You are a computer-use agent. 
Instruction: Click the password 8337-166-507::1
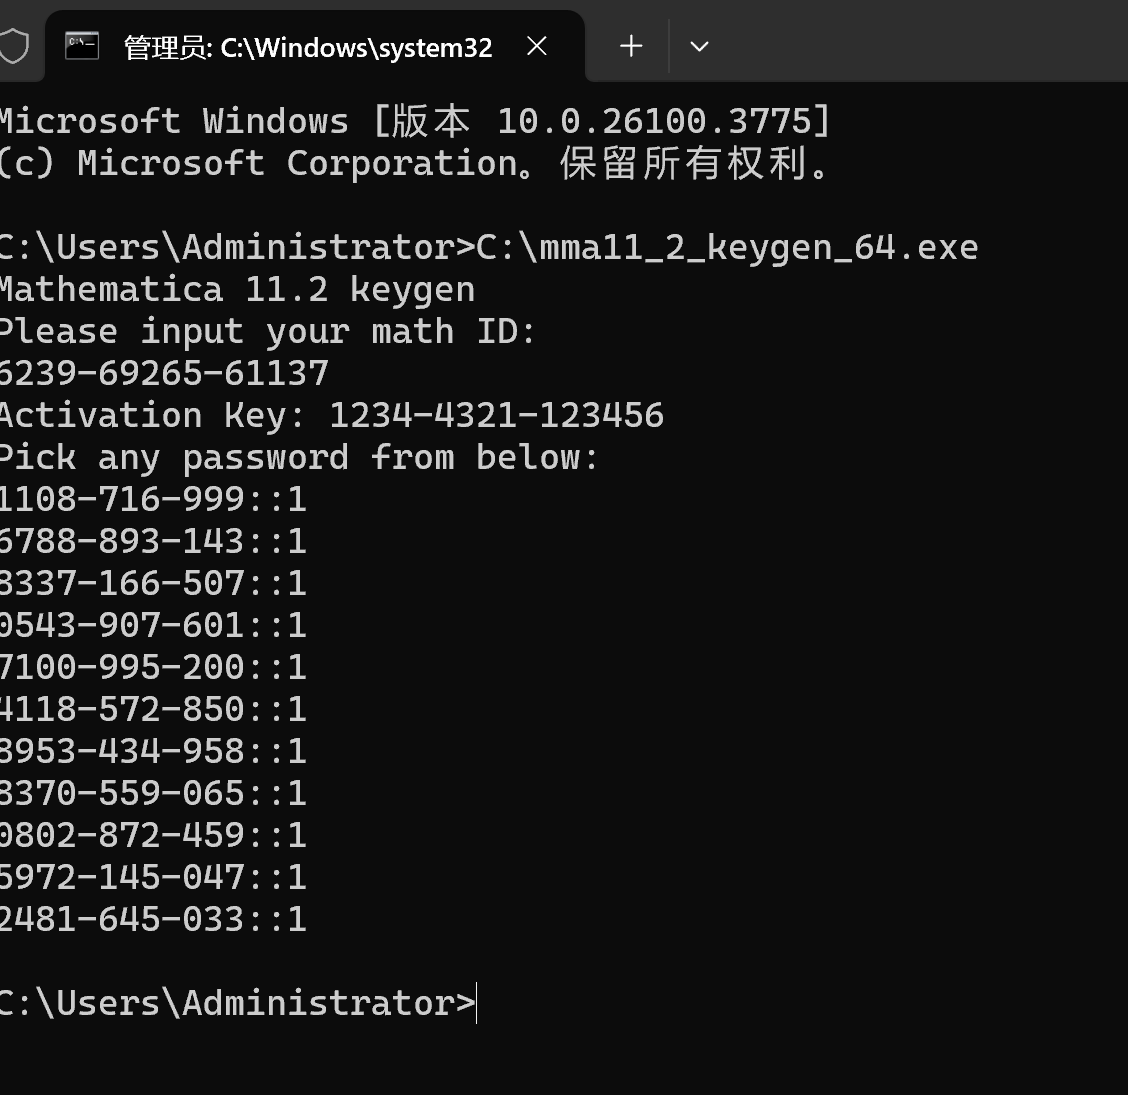pos(153,584)
